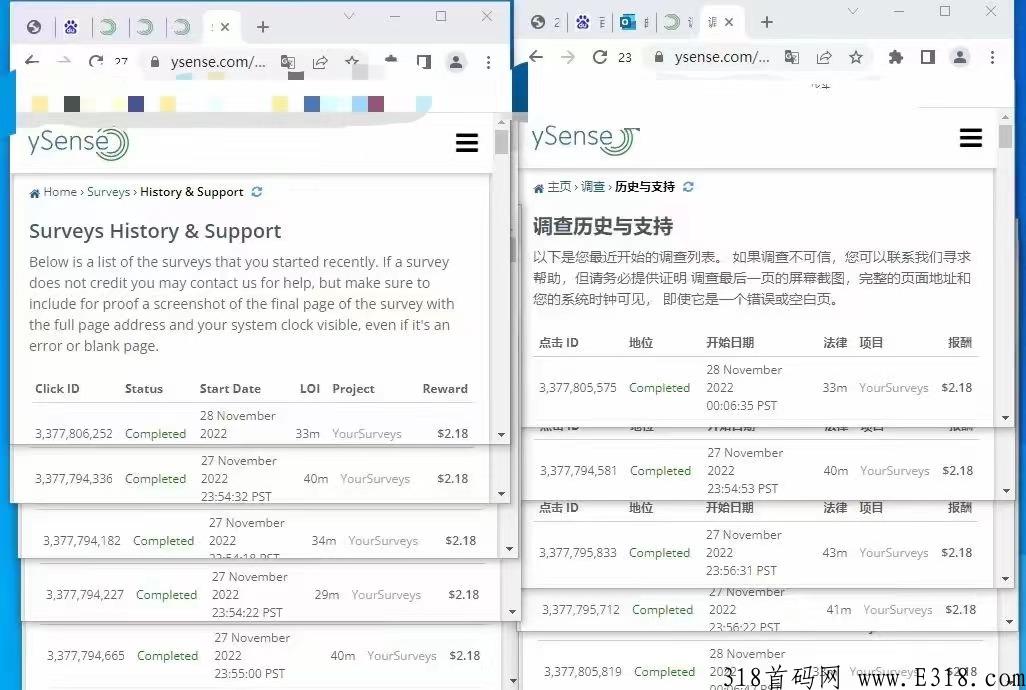The height and width of the screenshot is (690, 1026).
Task: Click translate icon in left address bar
Action: pos(287,62)
